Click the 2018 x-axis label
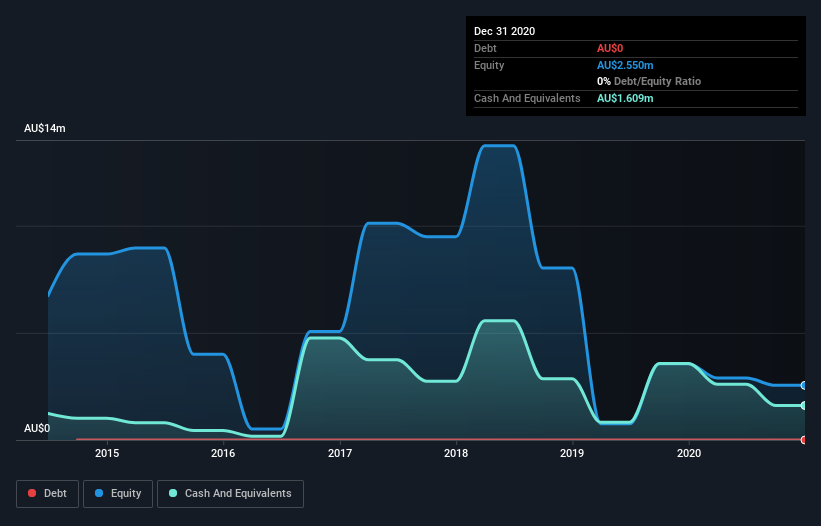The width and height of the screenshot is (821, 526). click(456, 453)
